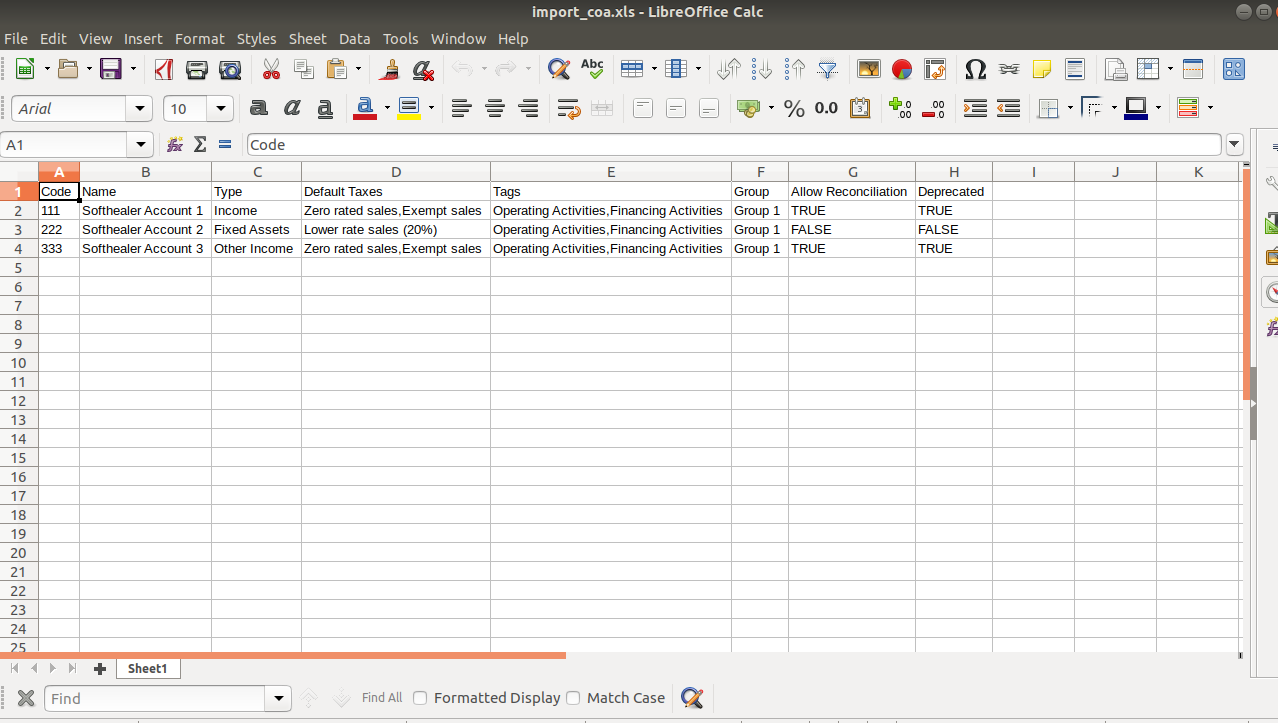Open the Paste options dropdown arrow

[359, 69]
